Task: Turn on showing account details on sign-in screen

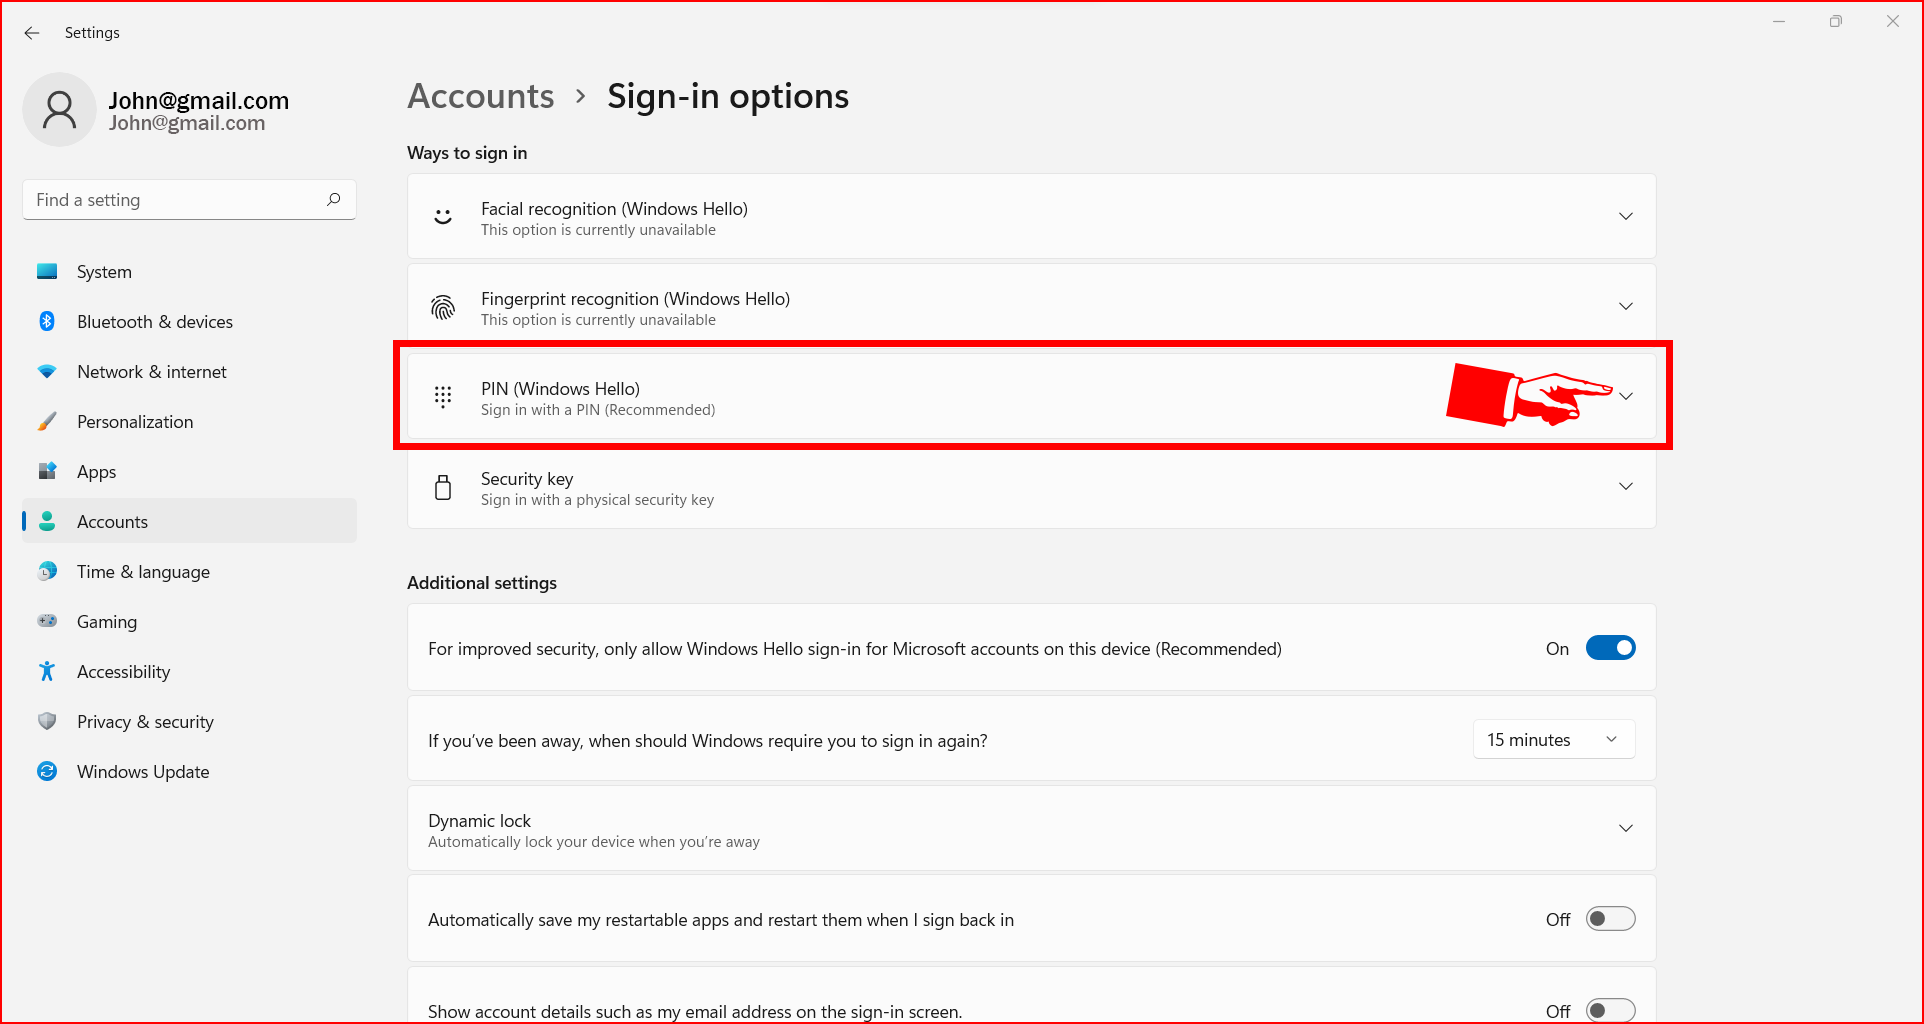Action: coord(1610,1010)
